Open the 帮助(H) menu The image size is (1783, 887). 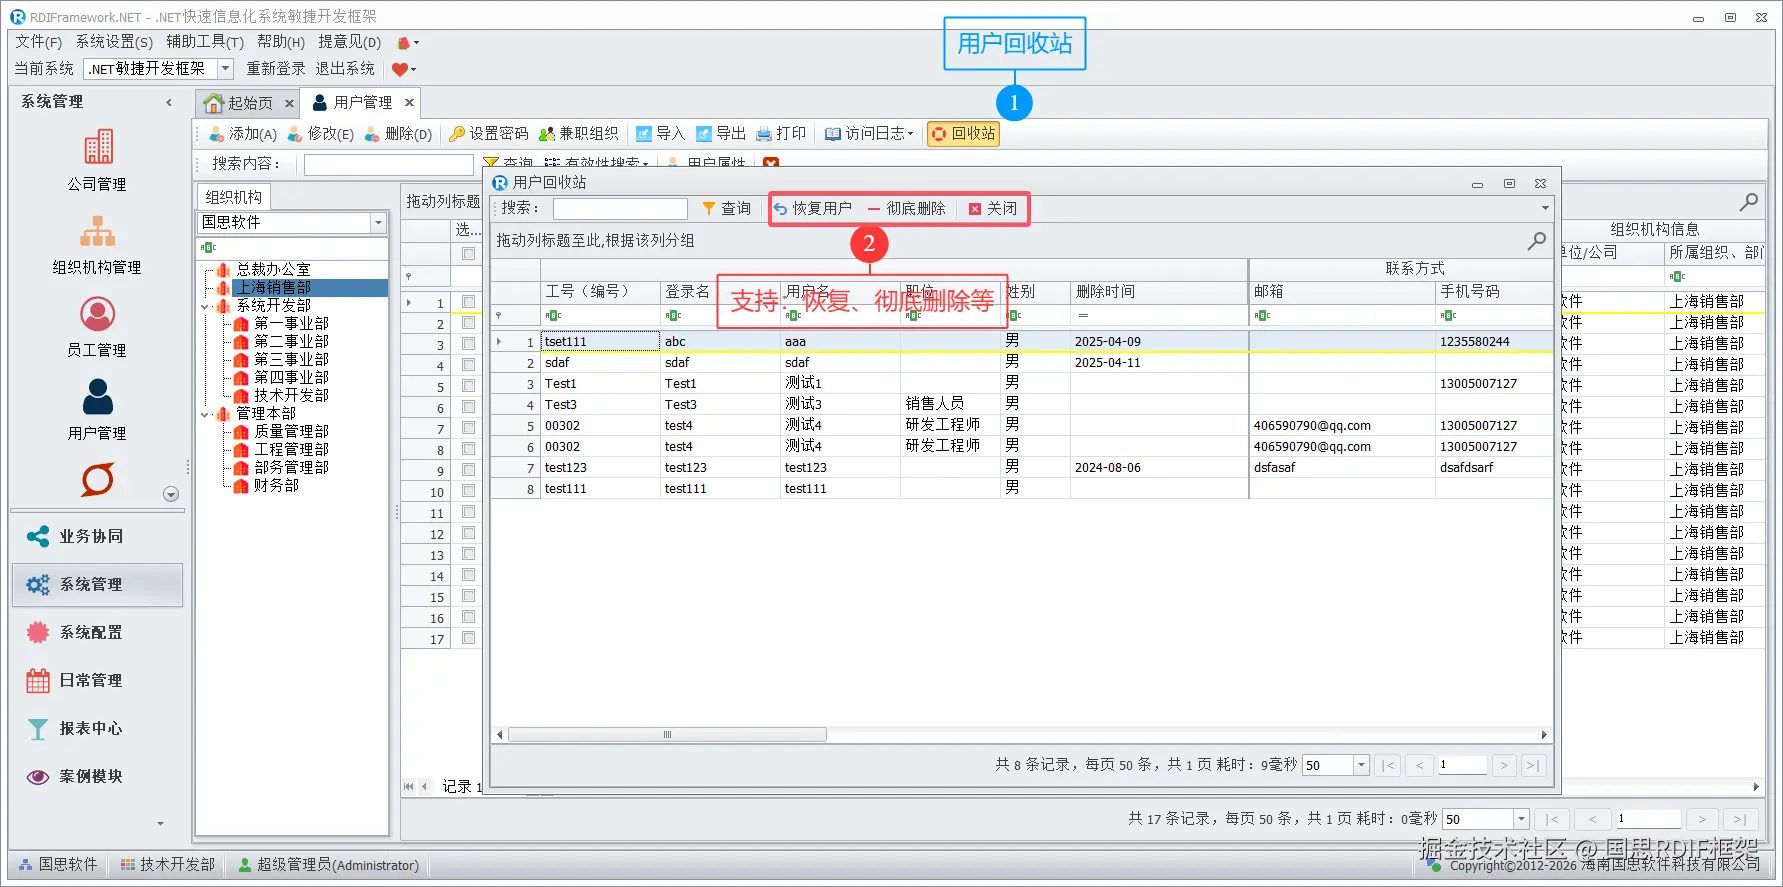click(x=281, y=42)
